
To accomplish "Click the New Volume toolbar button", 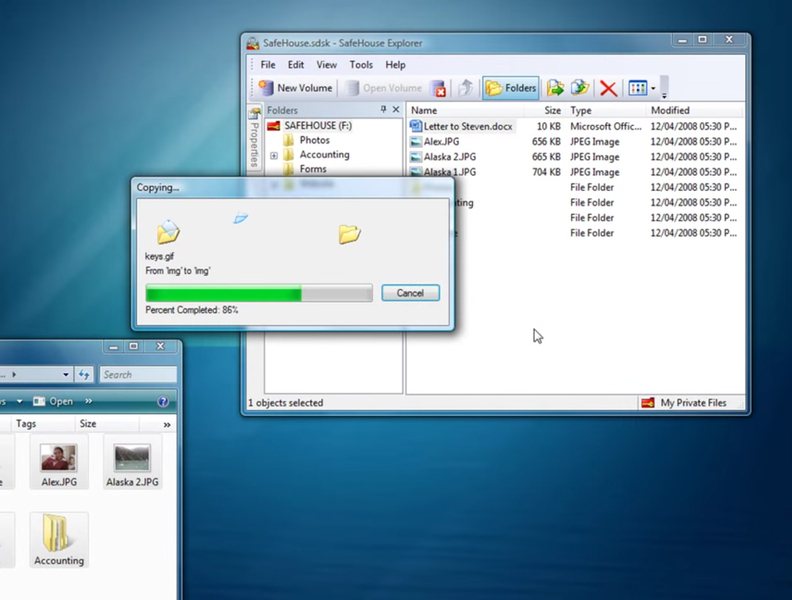I will (295, 88).
